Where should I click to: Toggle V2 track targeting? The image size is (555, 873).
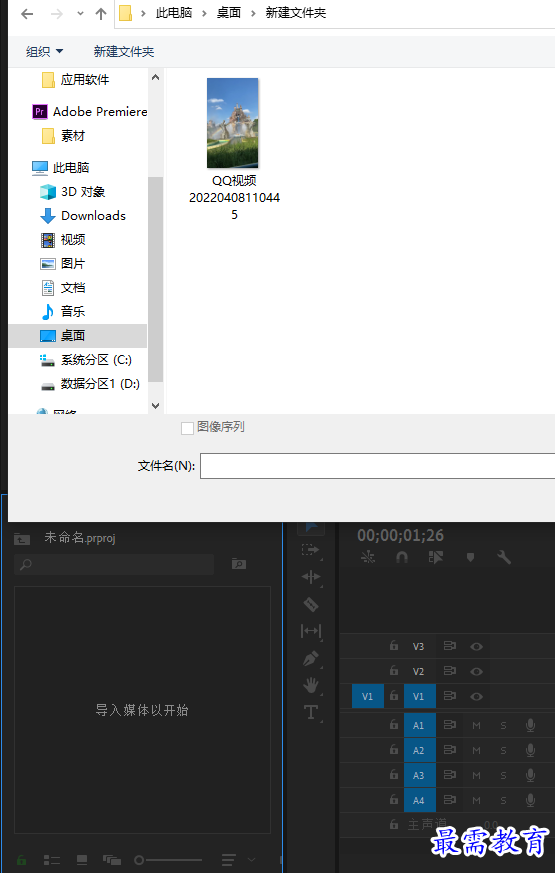(x=420, y=671)
